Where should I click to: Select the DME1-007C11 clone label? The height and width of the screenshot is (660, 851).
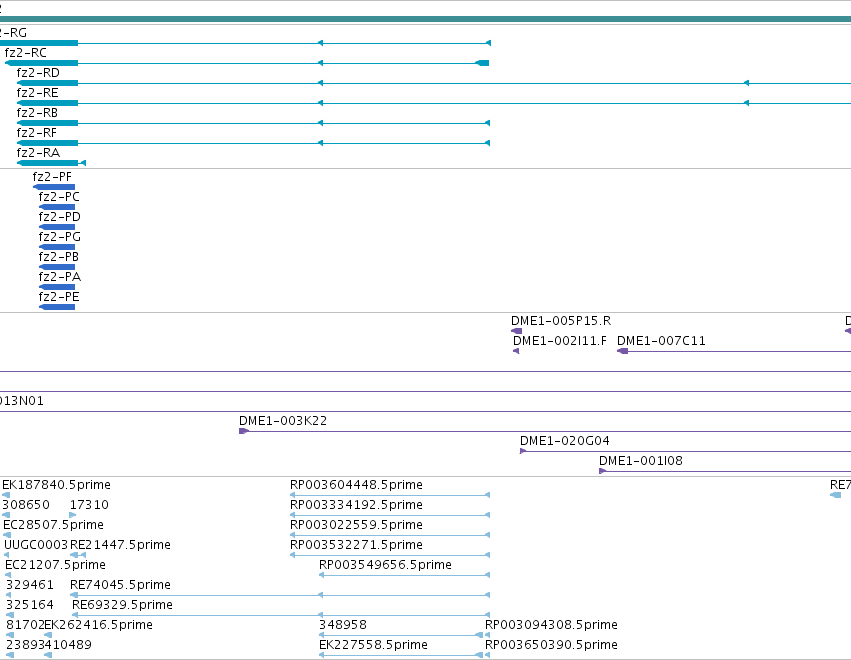point(661,341)
